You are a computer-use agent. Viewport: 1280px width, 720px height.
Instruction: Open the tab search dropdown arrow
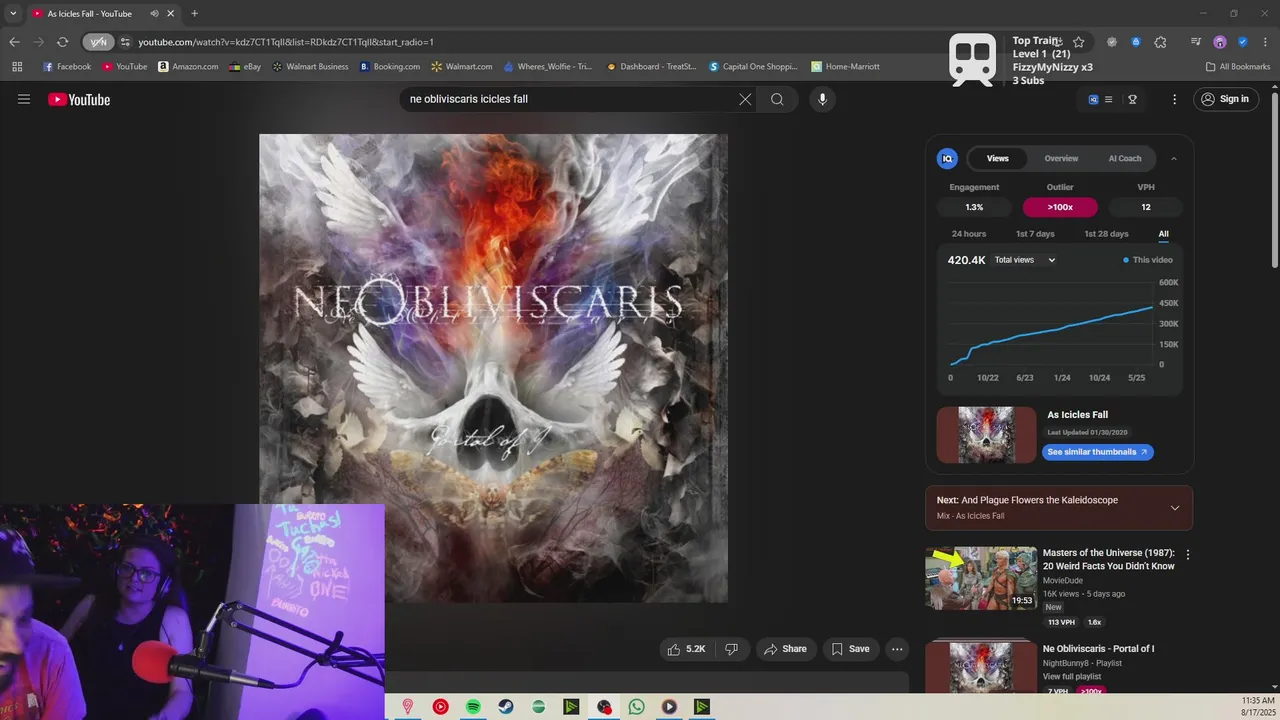click(13, 13)
